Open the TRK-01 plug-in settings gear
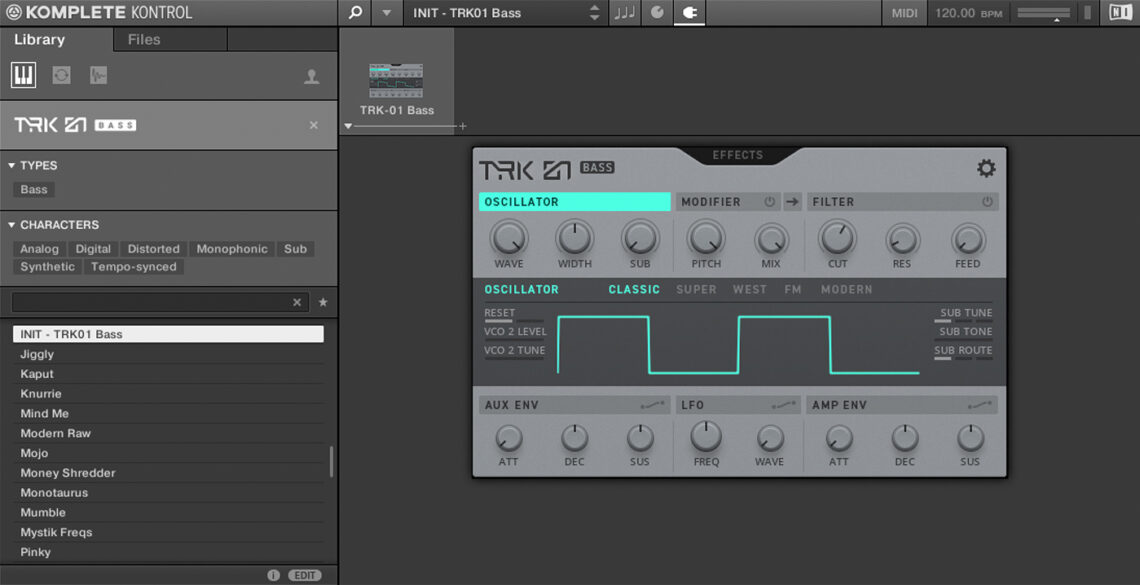Image resolution: width=1140 pixels, height=585 pixels. (987, 168)
